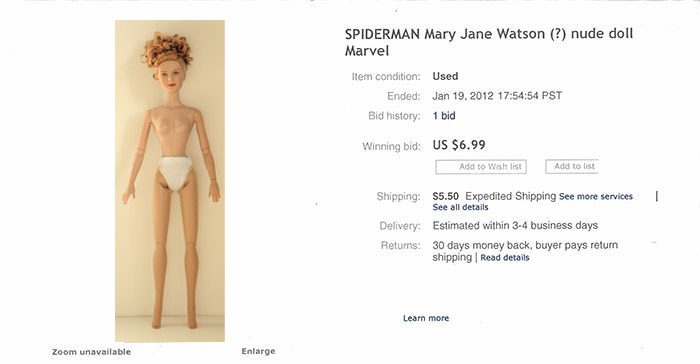Click the $5.50 Expedited Shipping text
This screenshot has width=700, height=364.
[494, 196]
